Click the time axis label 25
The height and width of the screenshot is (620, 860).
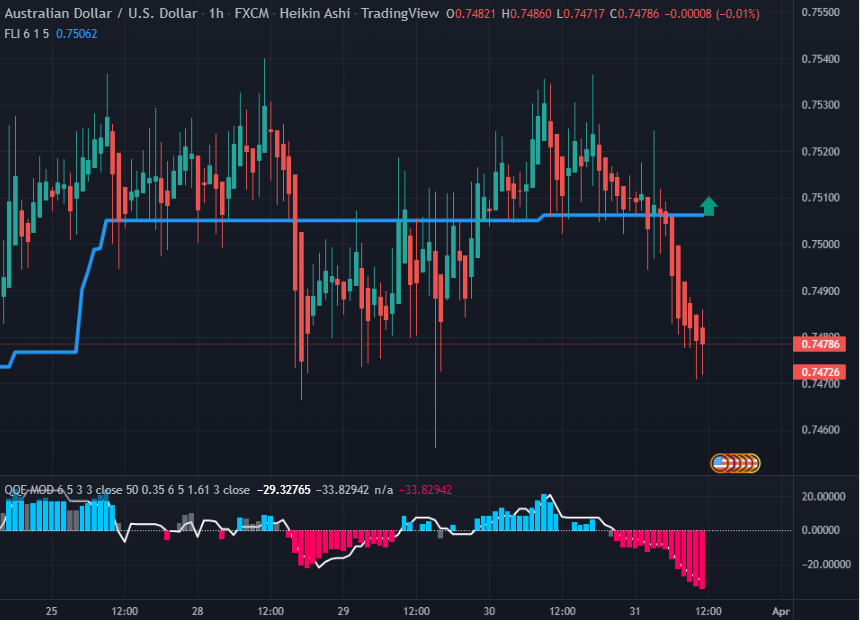[x=52, y=611]
